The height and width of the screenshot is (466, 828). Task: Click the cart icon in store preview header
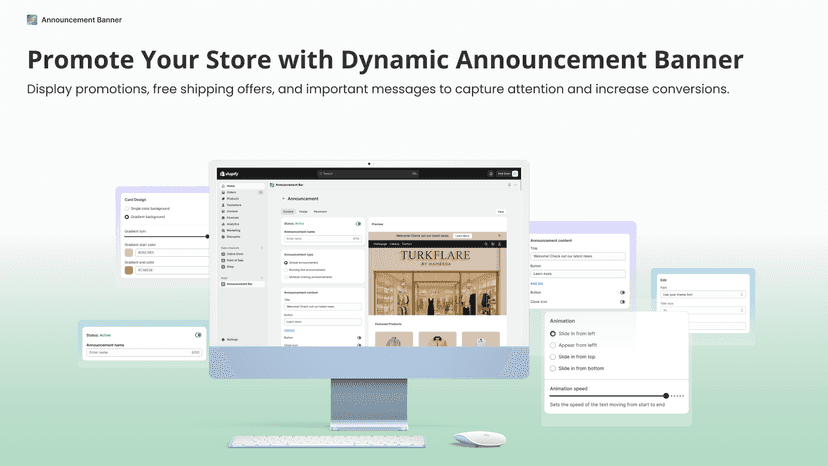pos(493,244)
